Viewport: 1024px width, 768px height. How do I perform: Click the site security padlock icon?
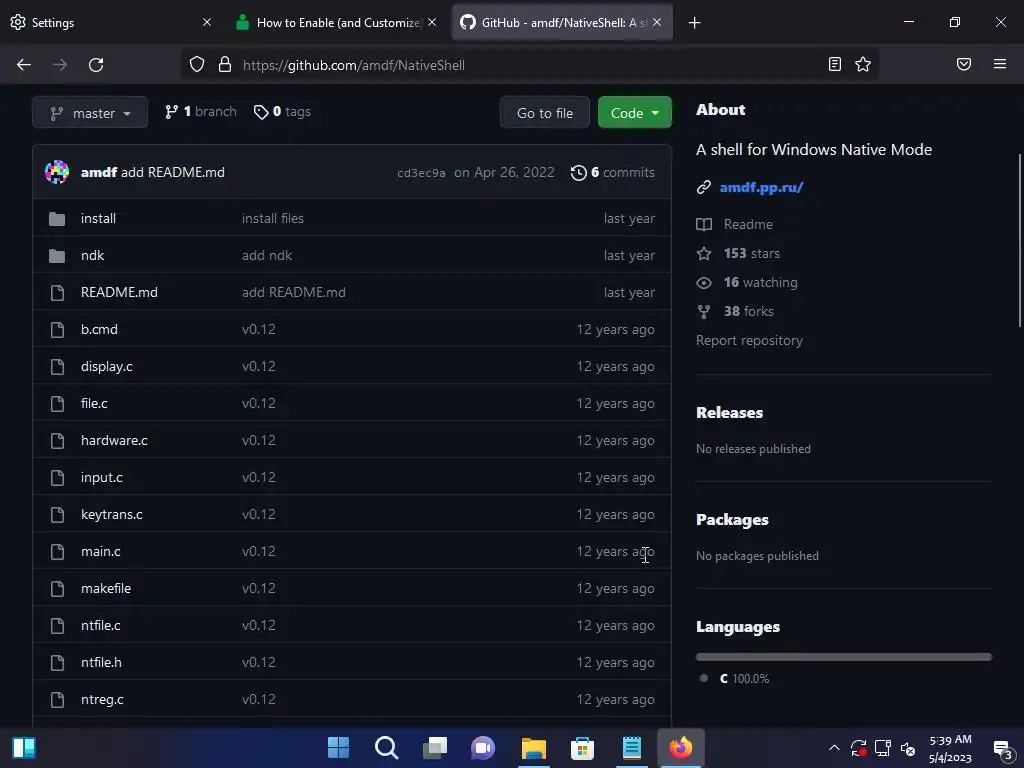pyautogui.click(x=225, y=65)
